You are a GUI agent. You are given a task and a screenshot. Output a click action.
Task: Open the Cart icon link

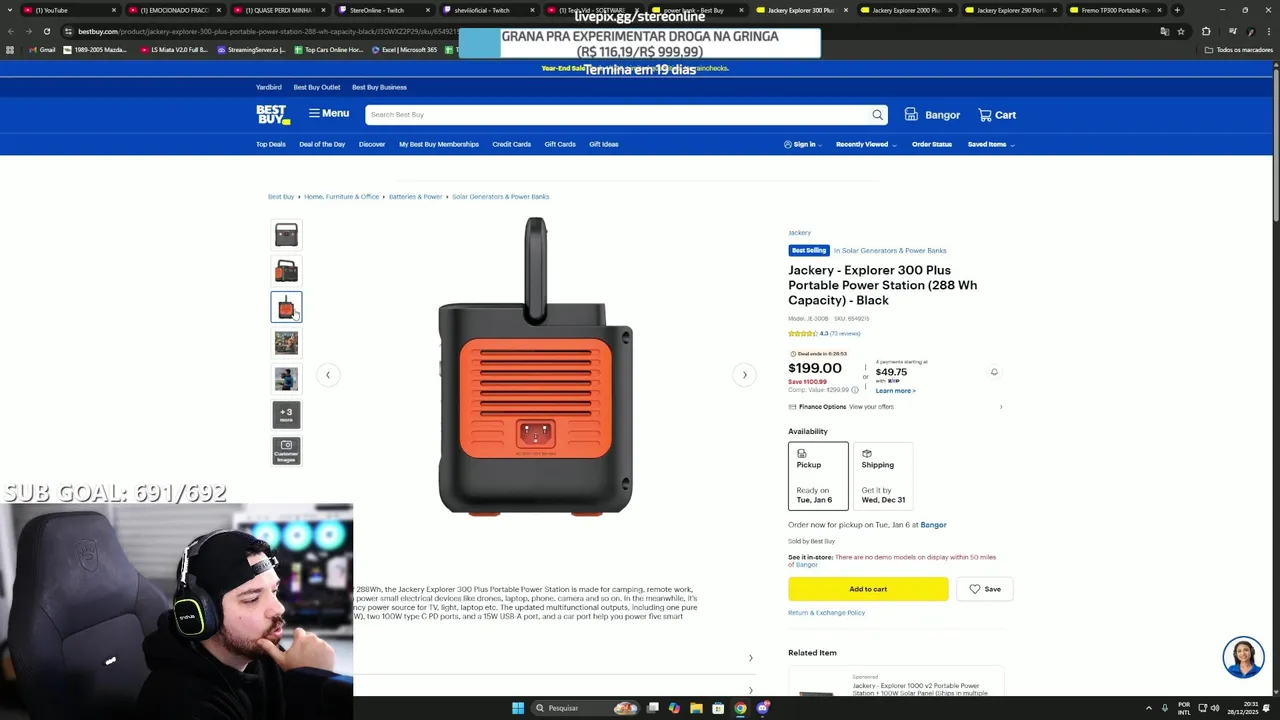[x=997, y=115]
